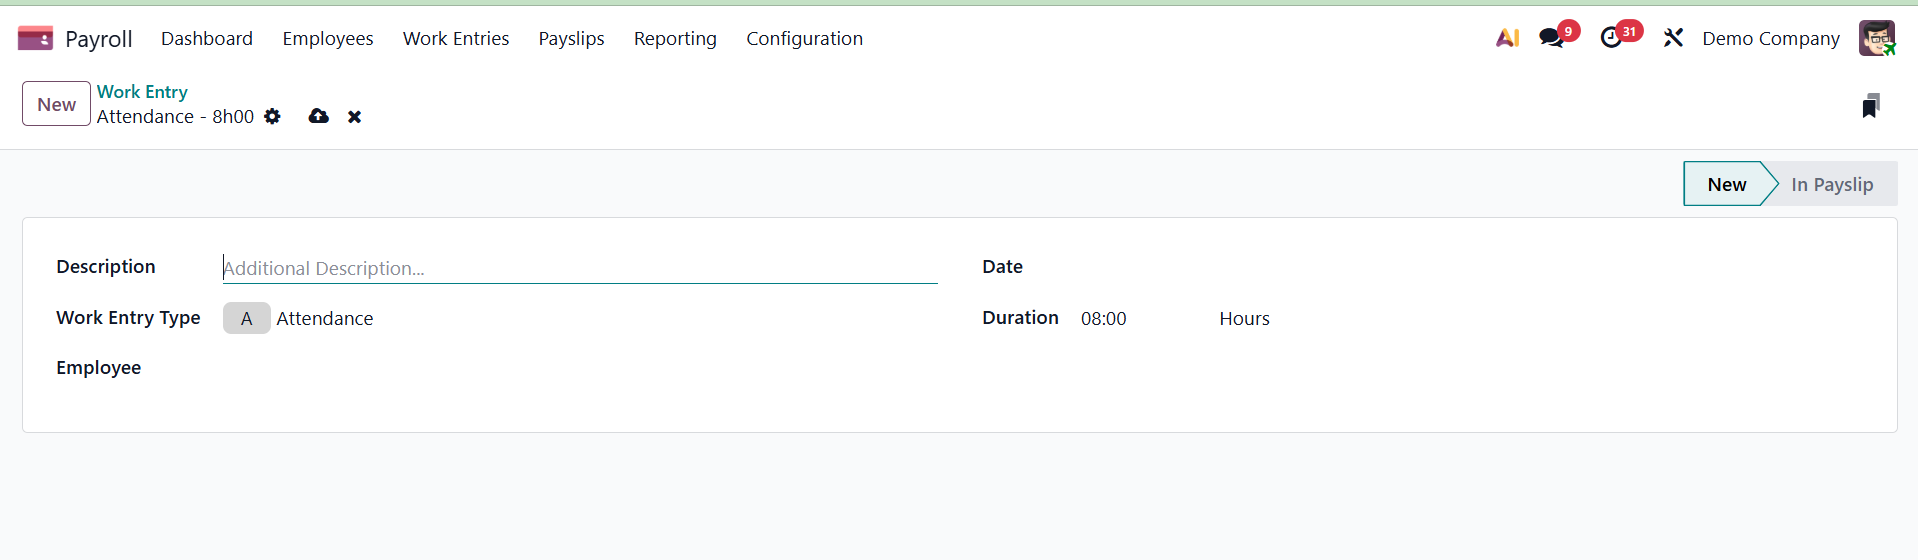Expand the Configuration menu

pos(804,39)
